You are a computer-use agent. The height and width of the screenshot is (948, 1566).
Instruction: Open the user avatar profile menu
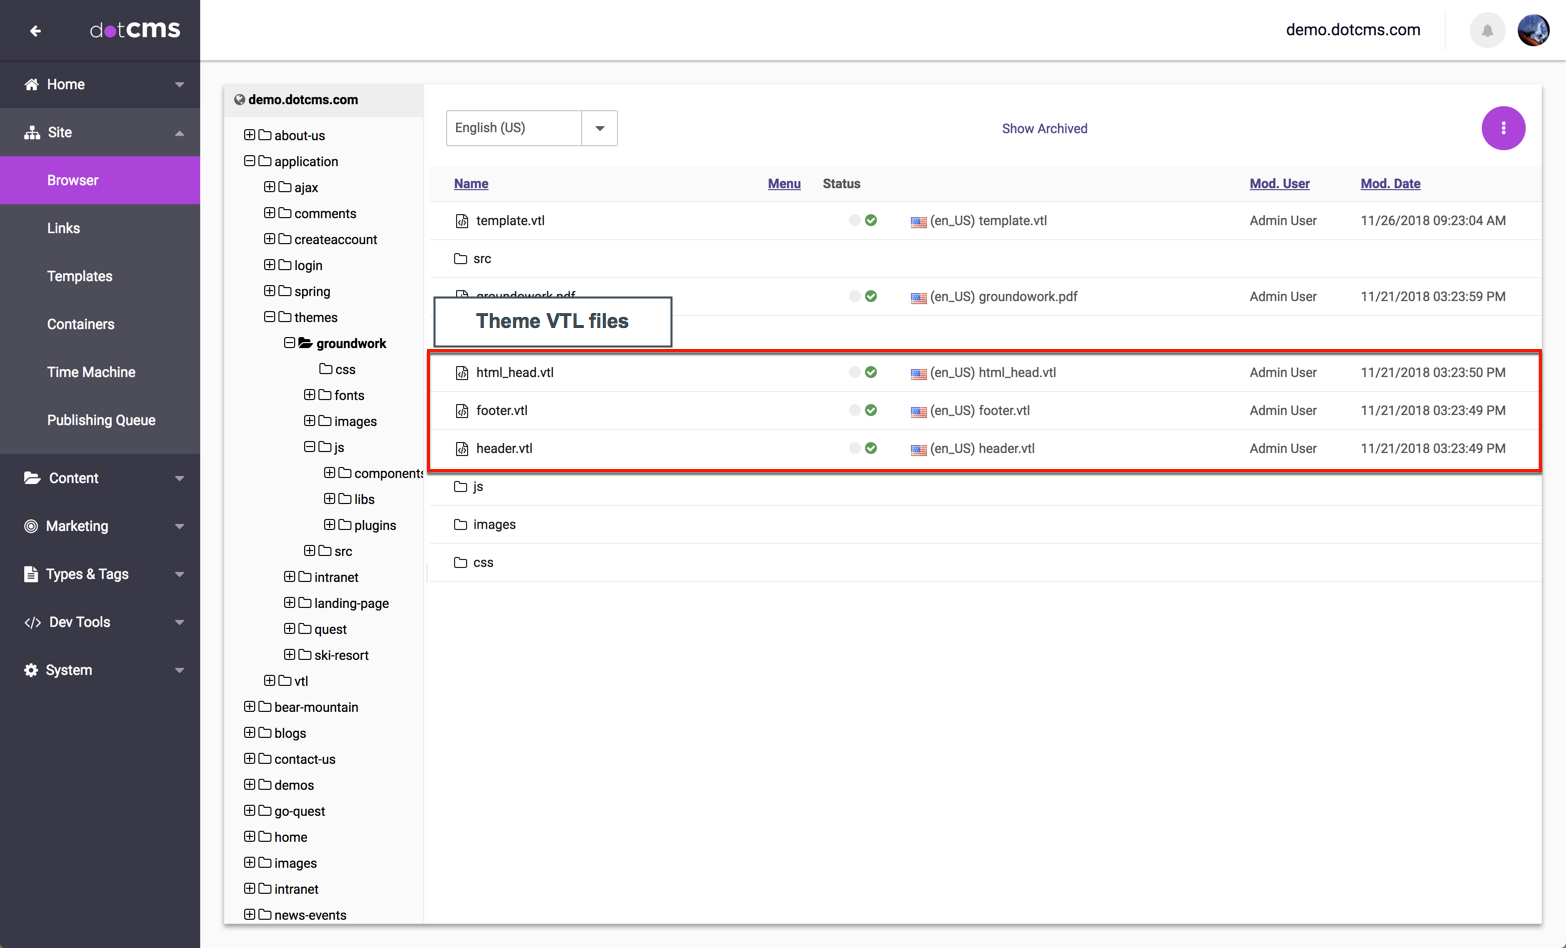click(x=1533, y=31)
